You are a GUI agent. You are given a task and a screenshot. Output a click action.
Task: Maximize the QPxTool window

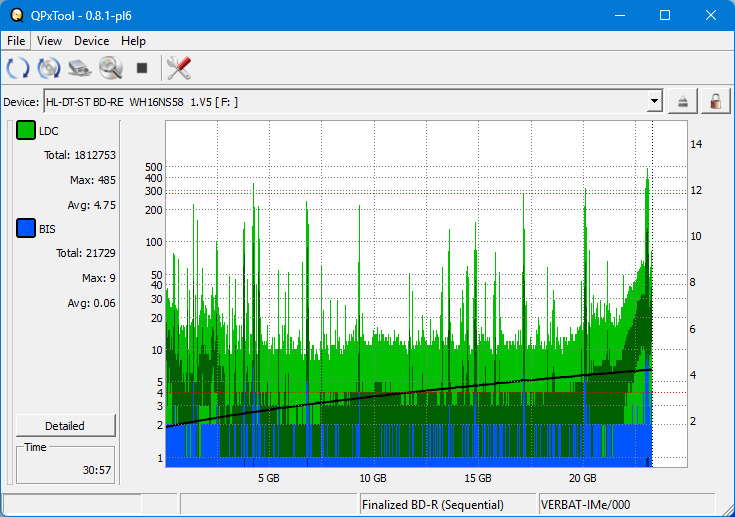click(664, 15)
